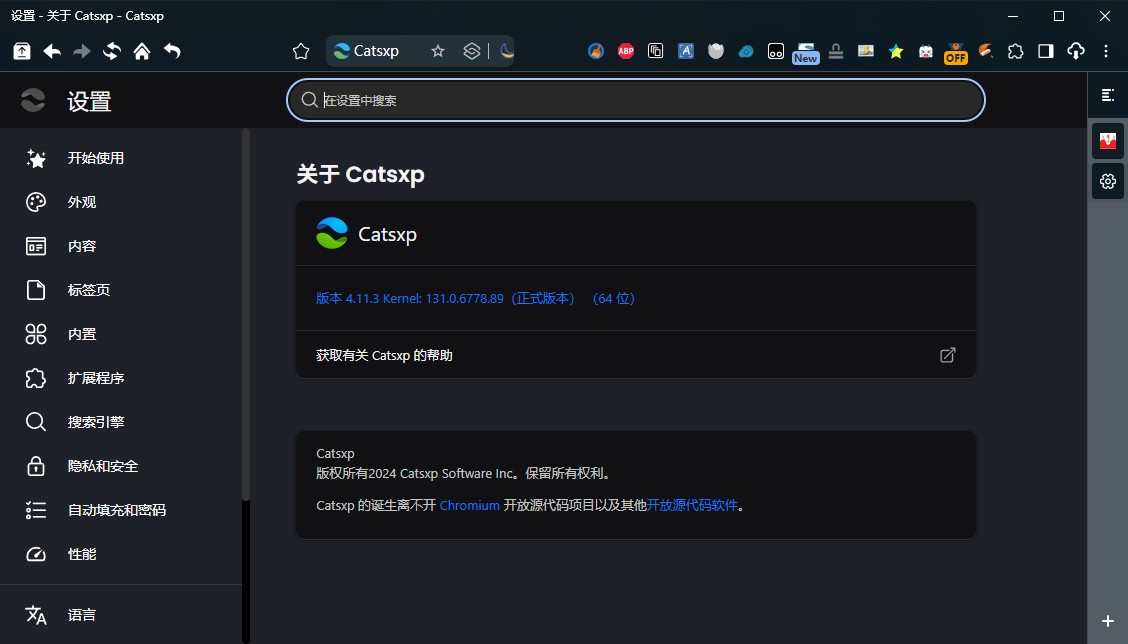The width and height of the screenshot is (1128, 644).
Task: Click the undo closed tab arrow
Action: [x=172, y=51]
